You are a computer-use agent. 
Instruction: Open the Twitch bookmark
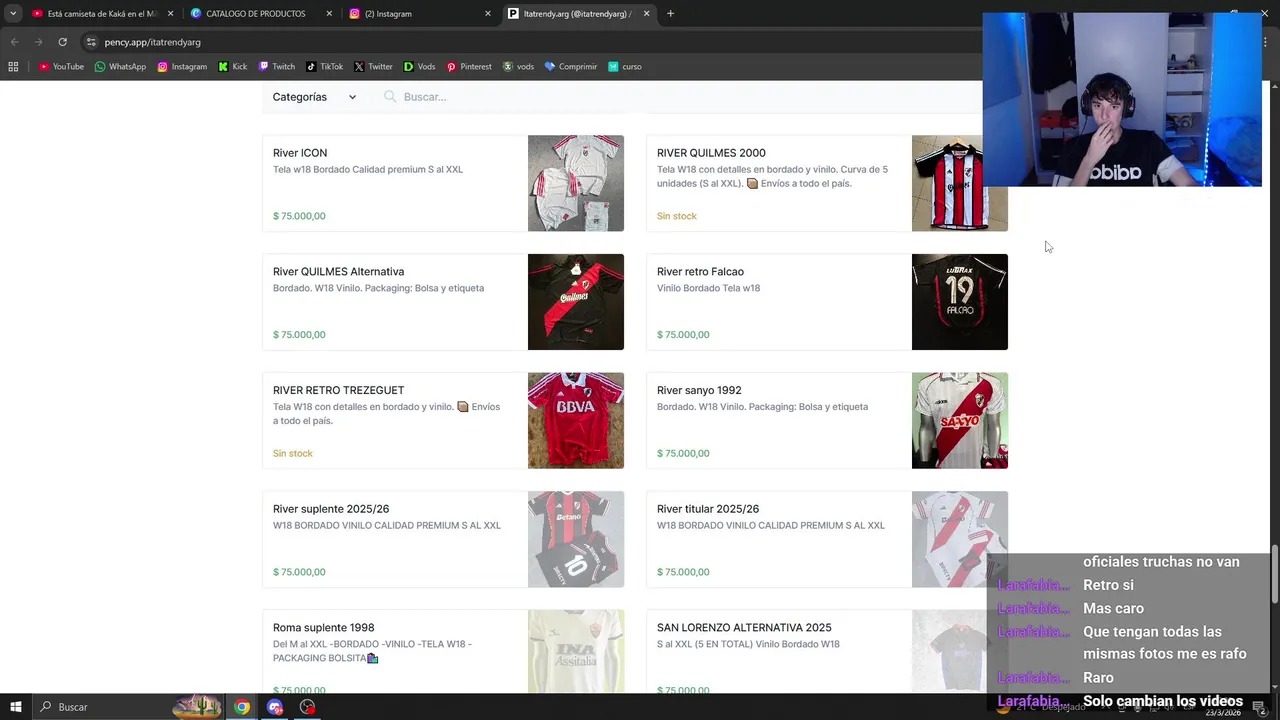(x=277, y=67)
